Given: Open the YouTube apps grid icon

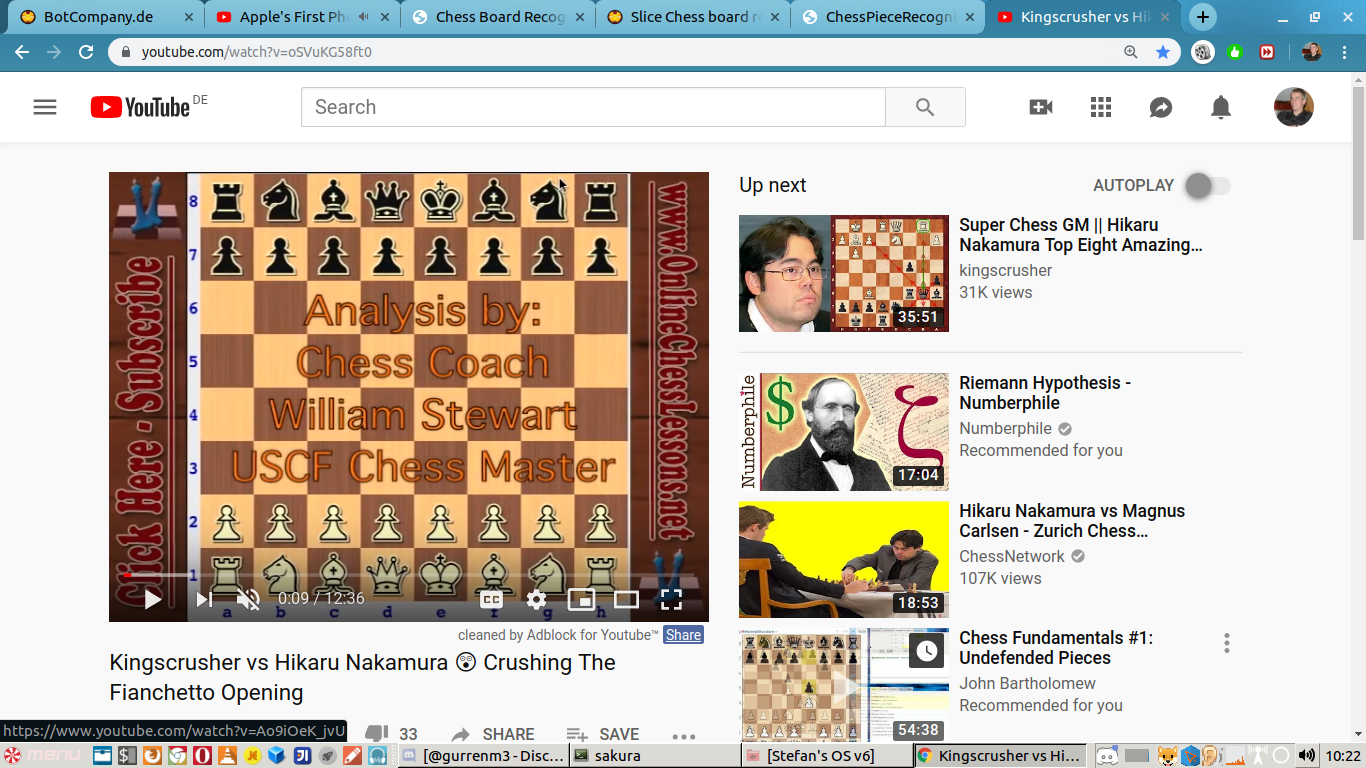Looking at the screenshot, I should pos(1101,107).
